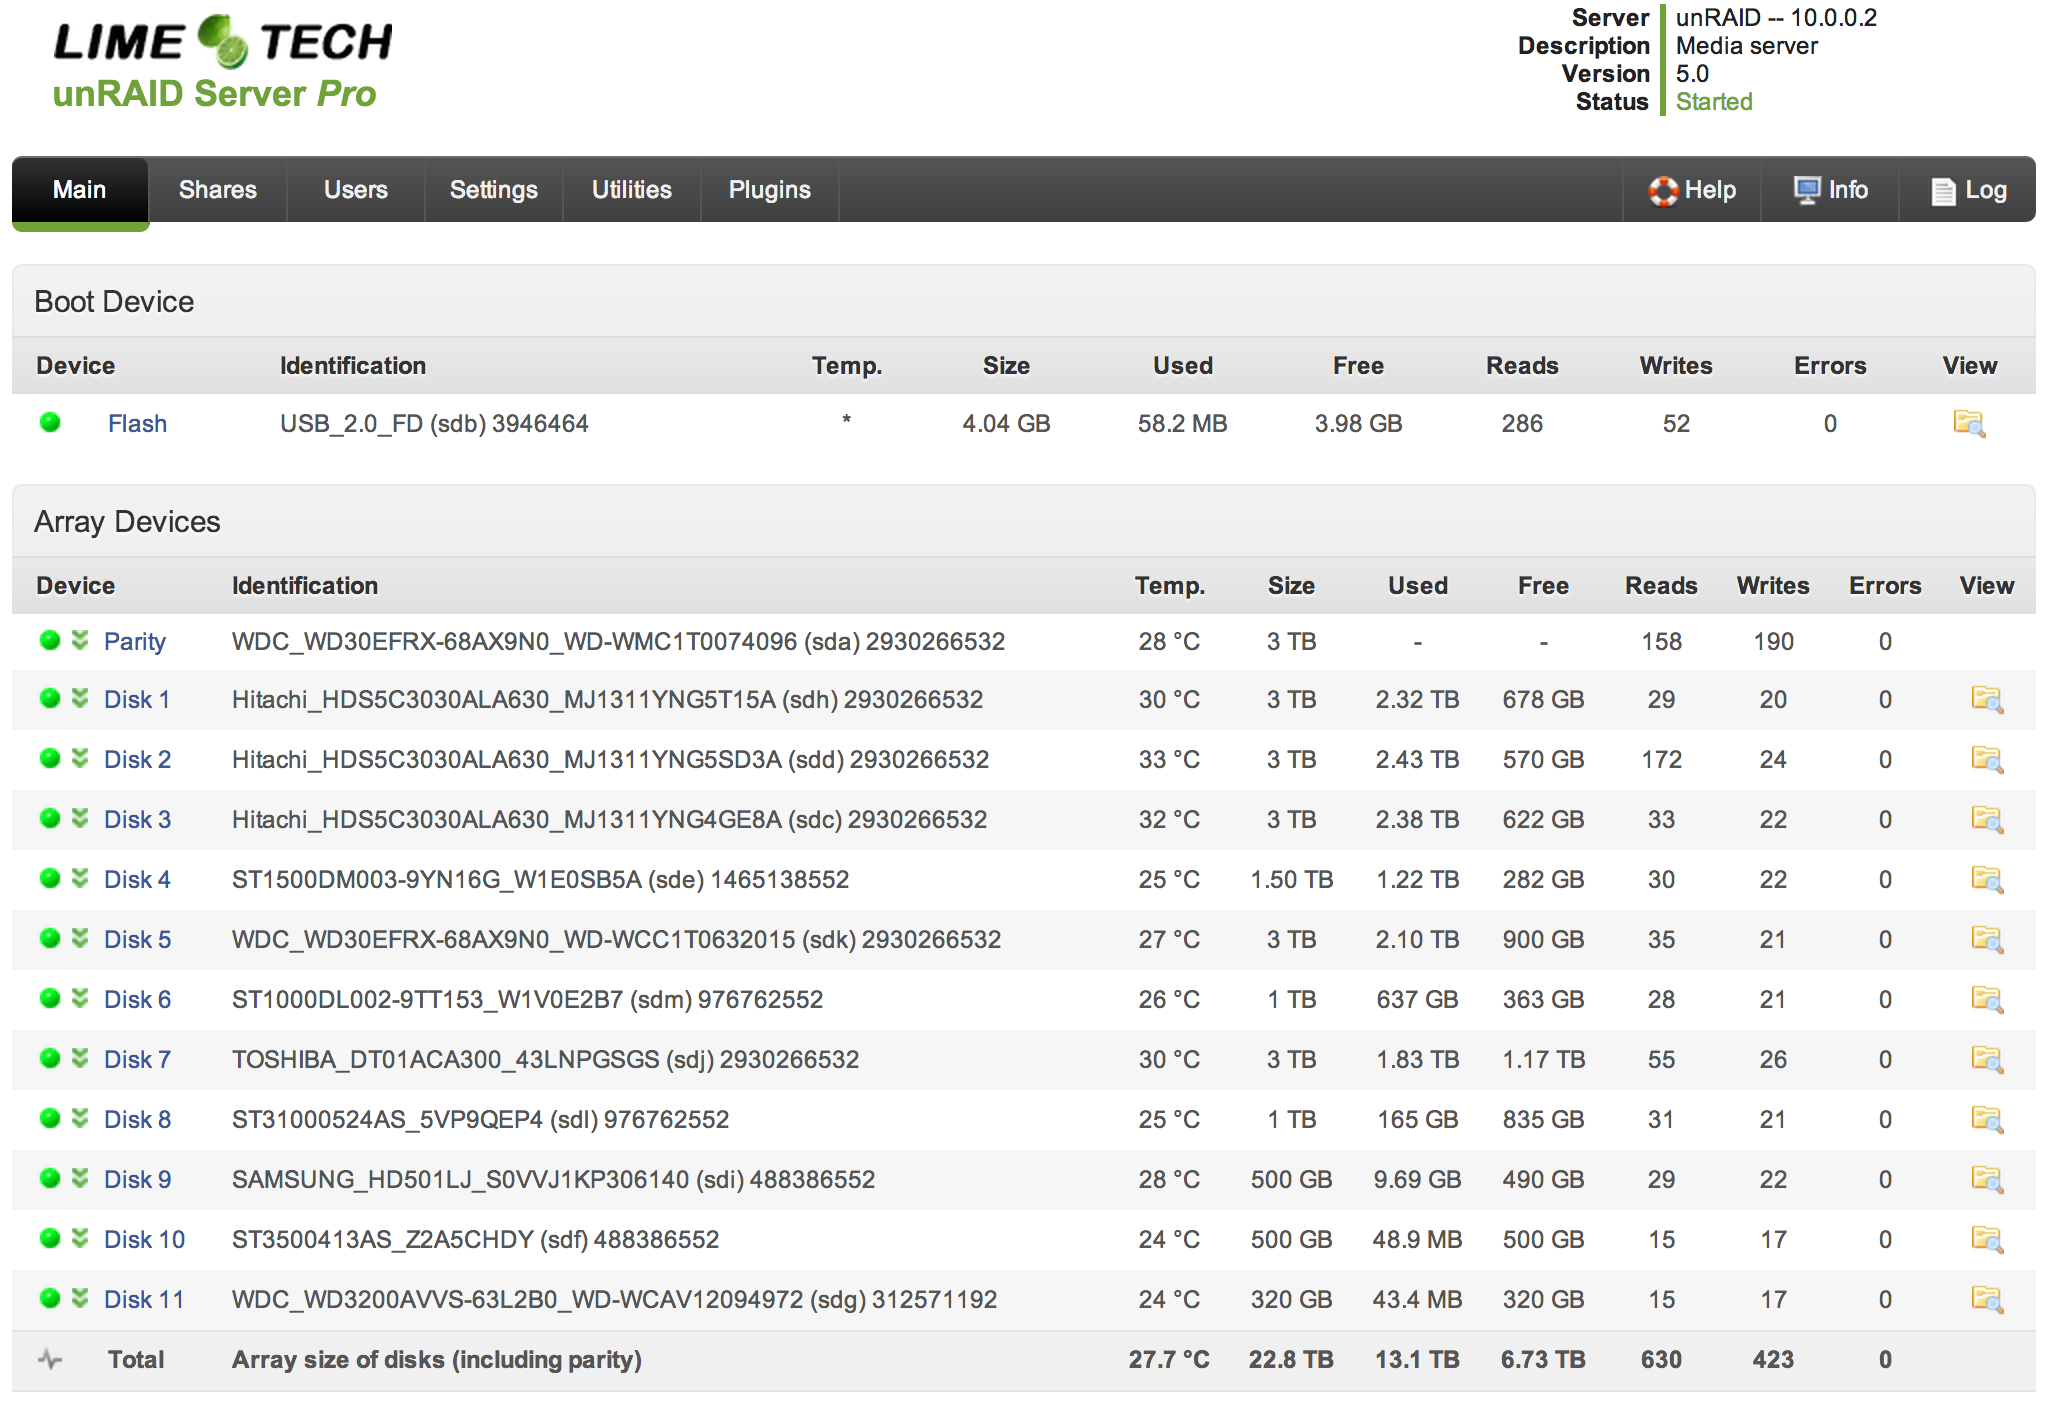Browse Disk 10 contents via view icon
Viewport: 2050px width, 1408px height.
click(1987, 1239)
